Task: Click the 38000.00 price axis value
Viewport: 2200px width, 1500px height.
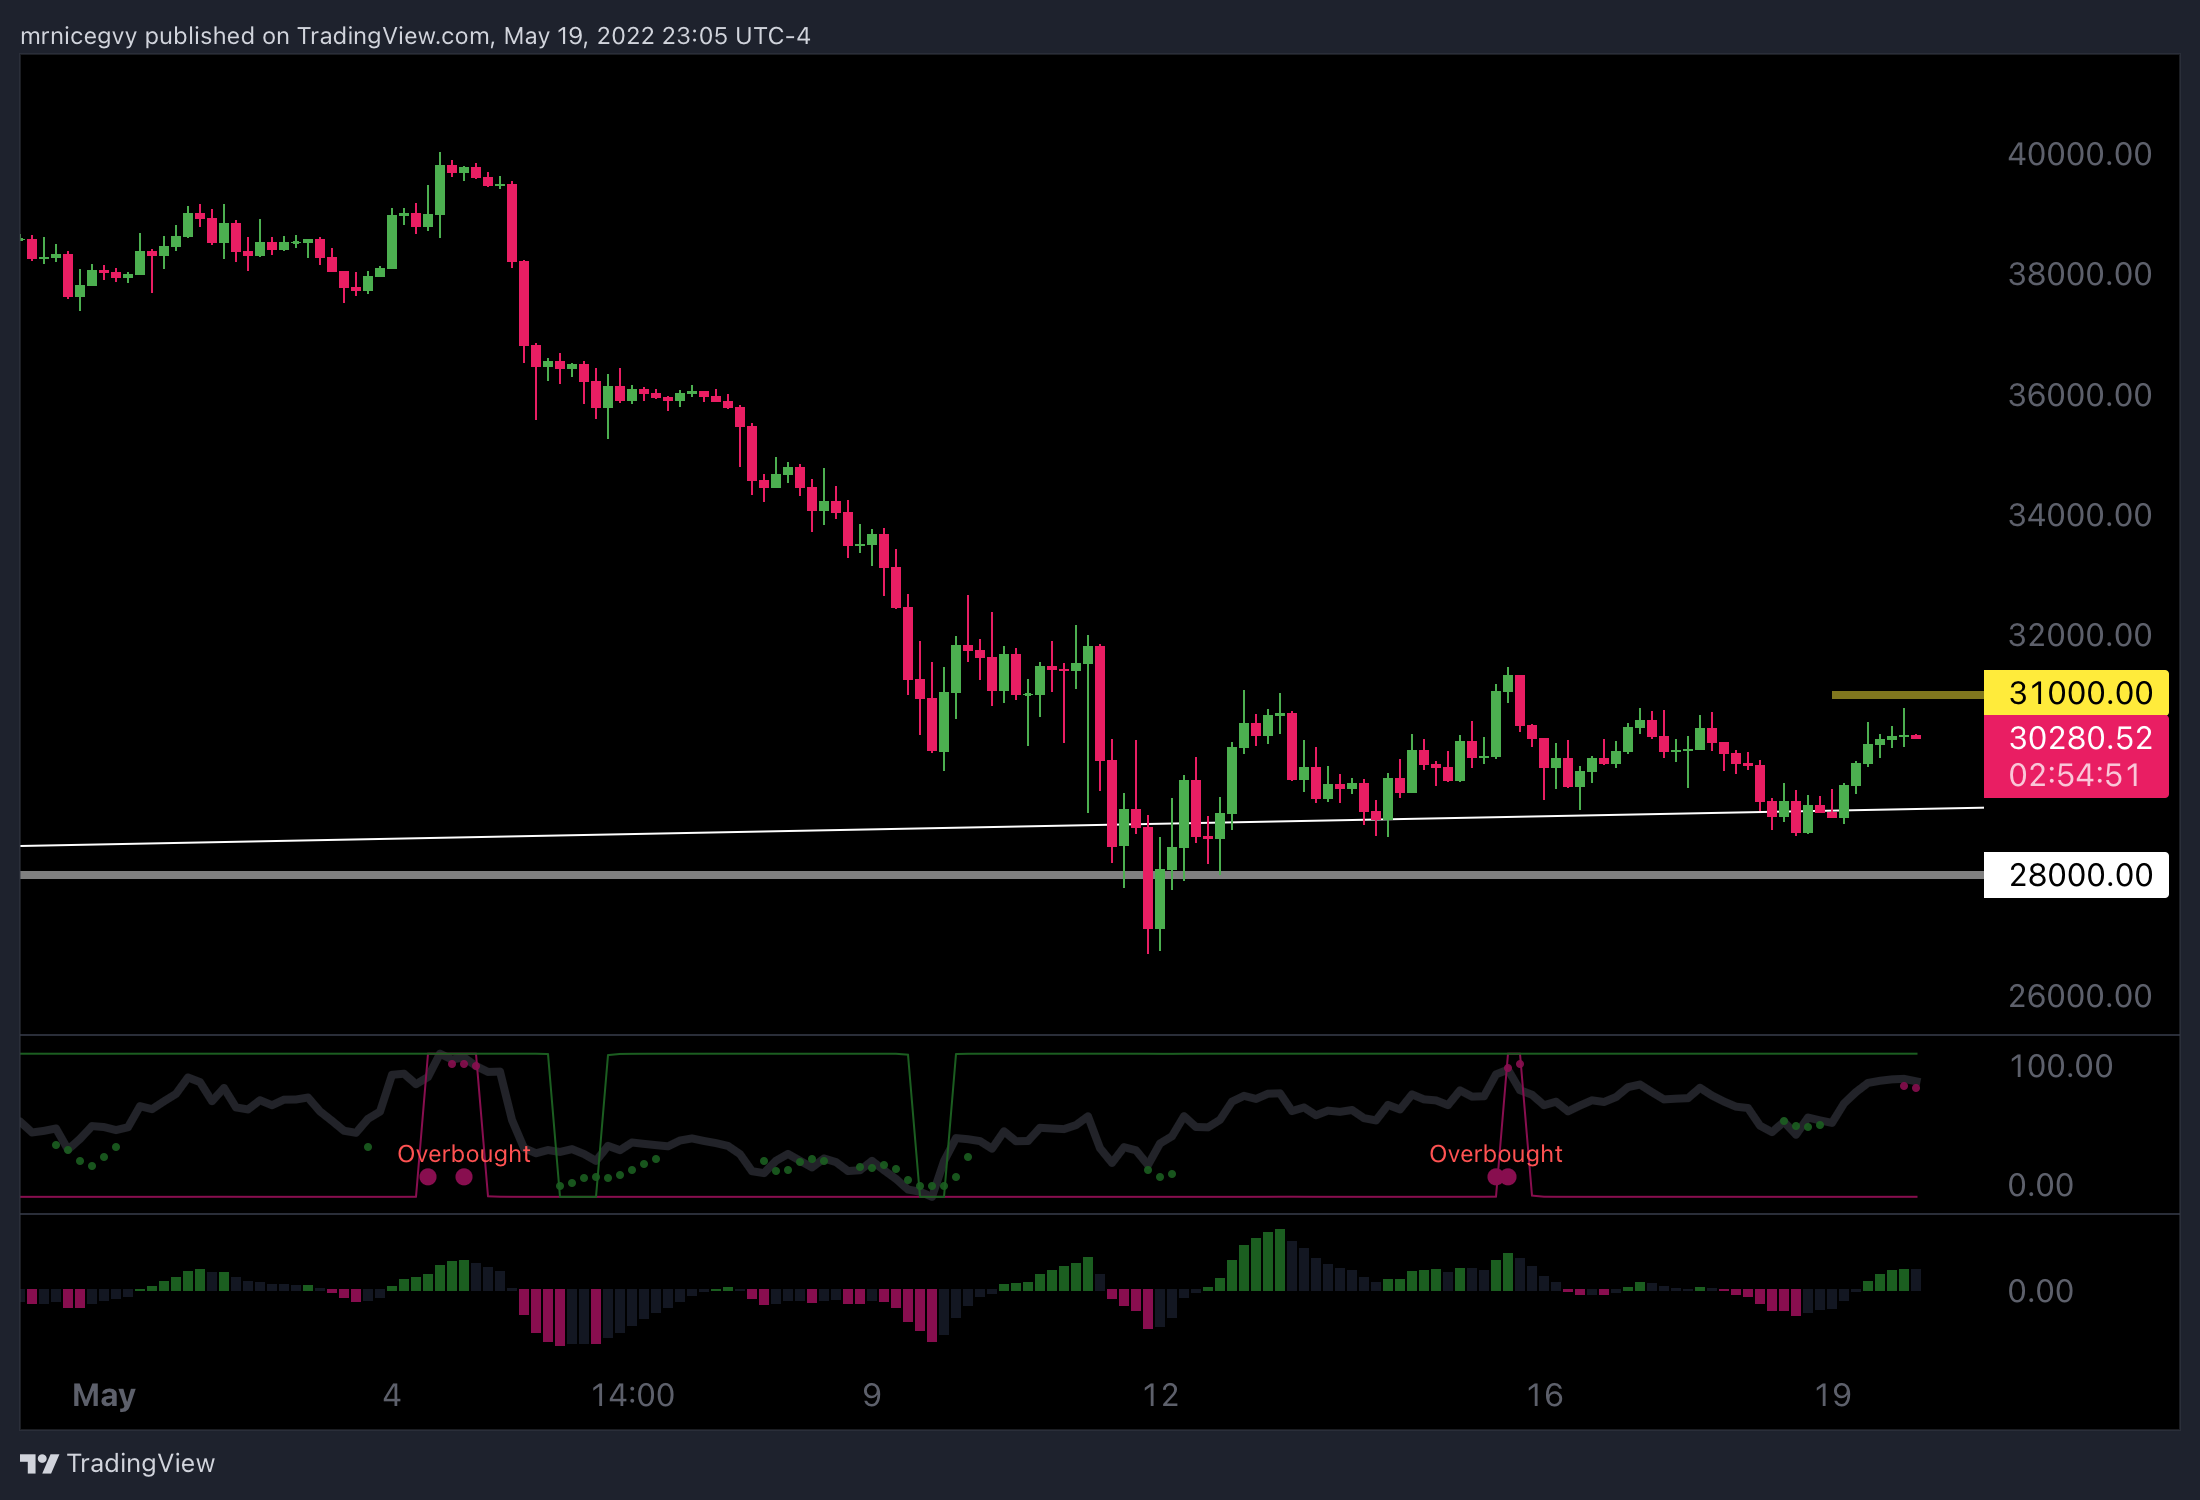Action: click(x=2080, y=274)
